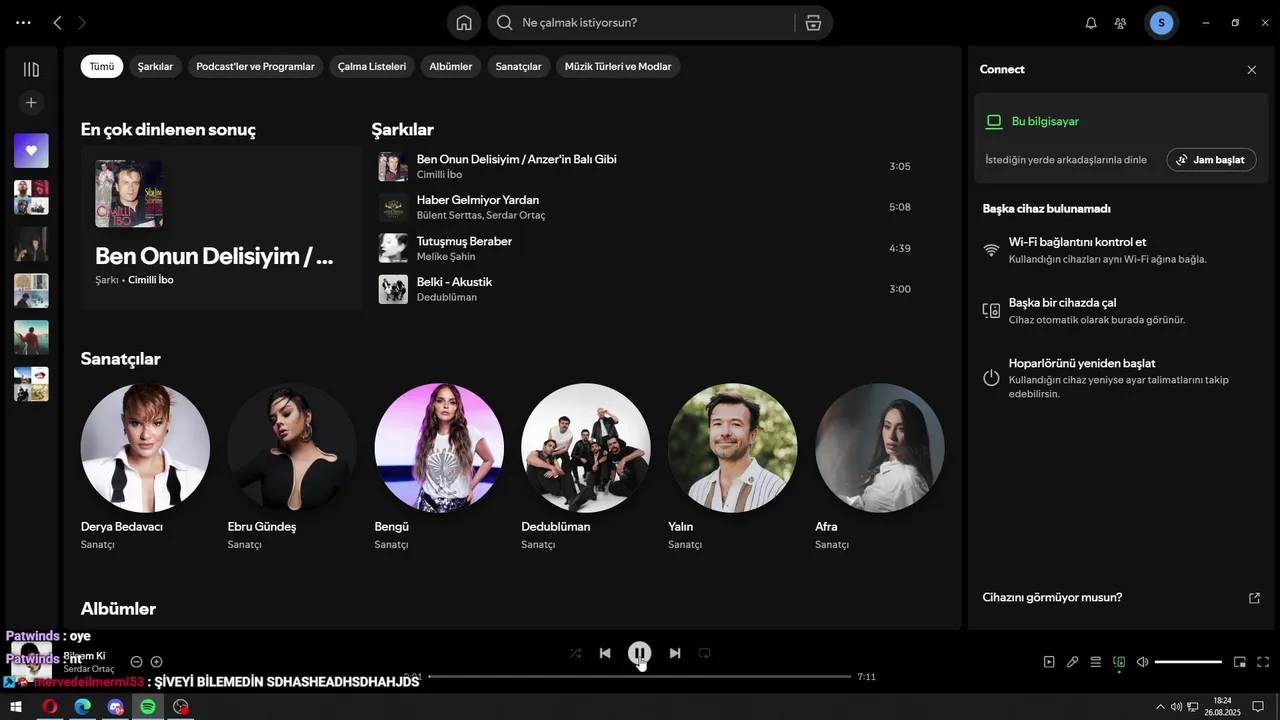Click the magnifier search icon

[x=505, y=22]
